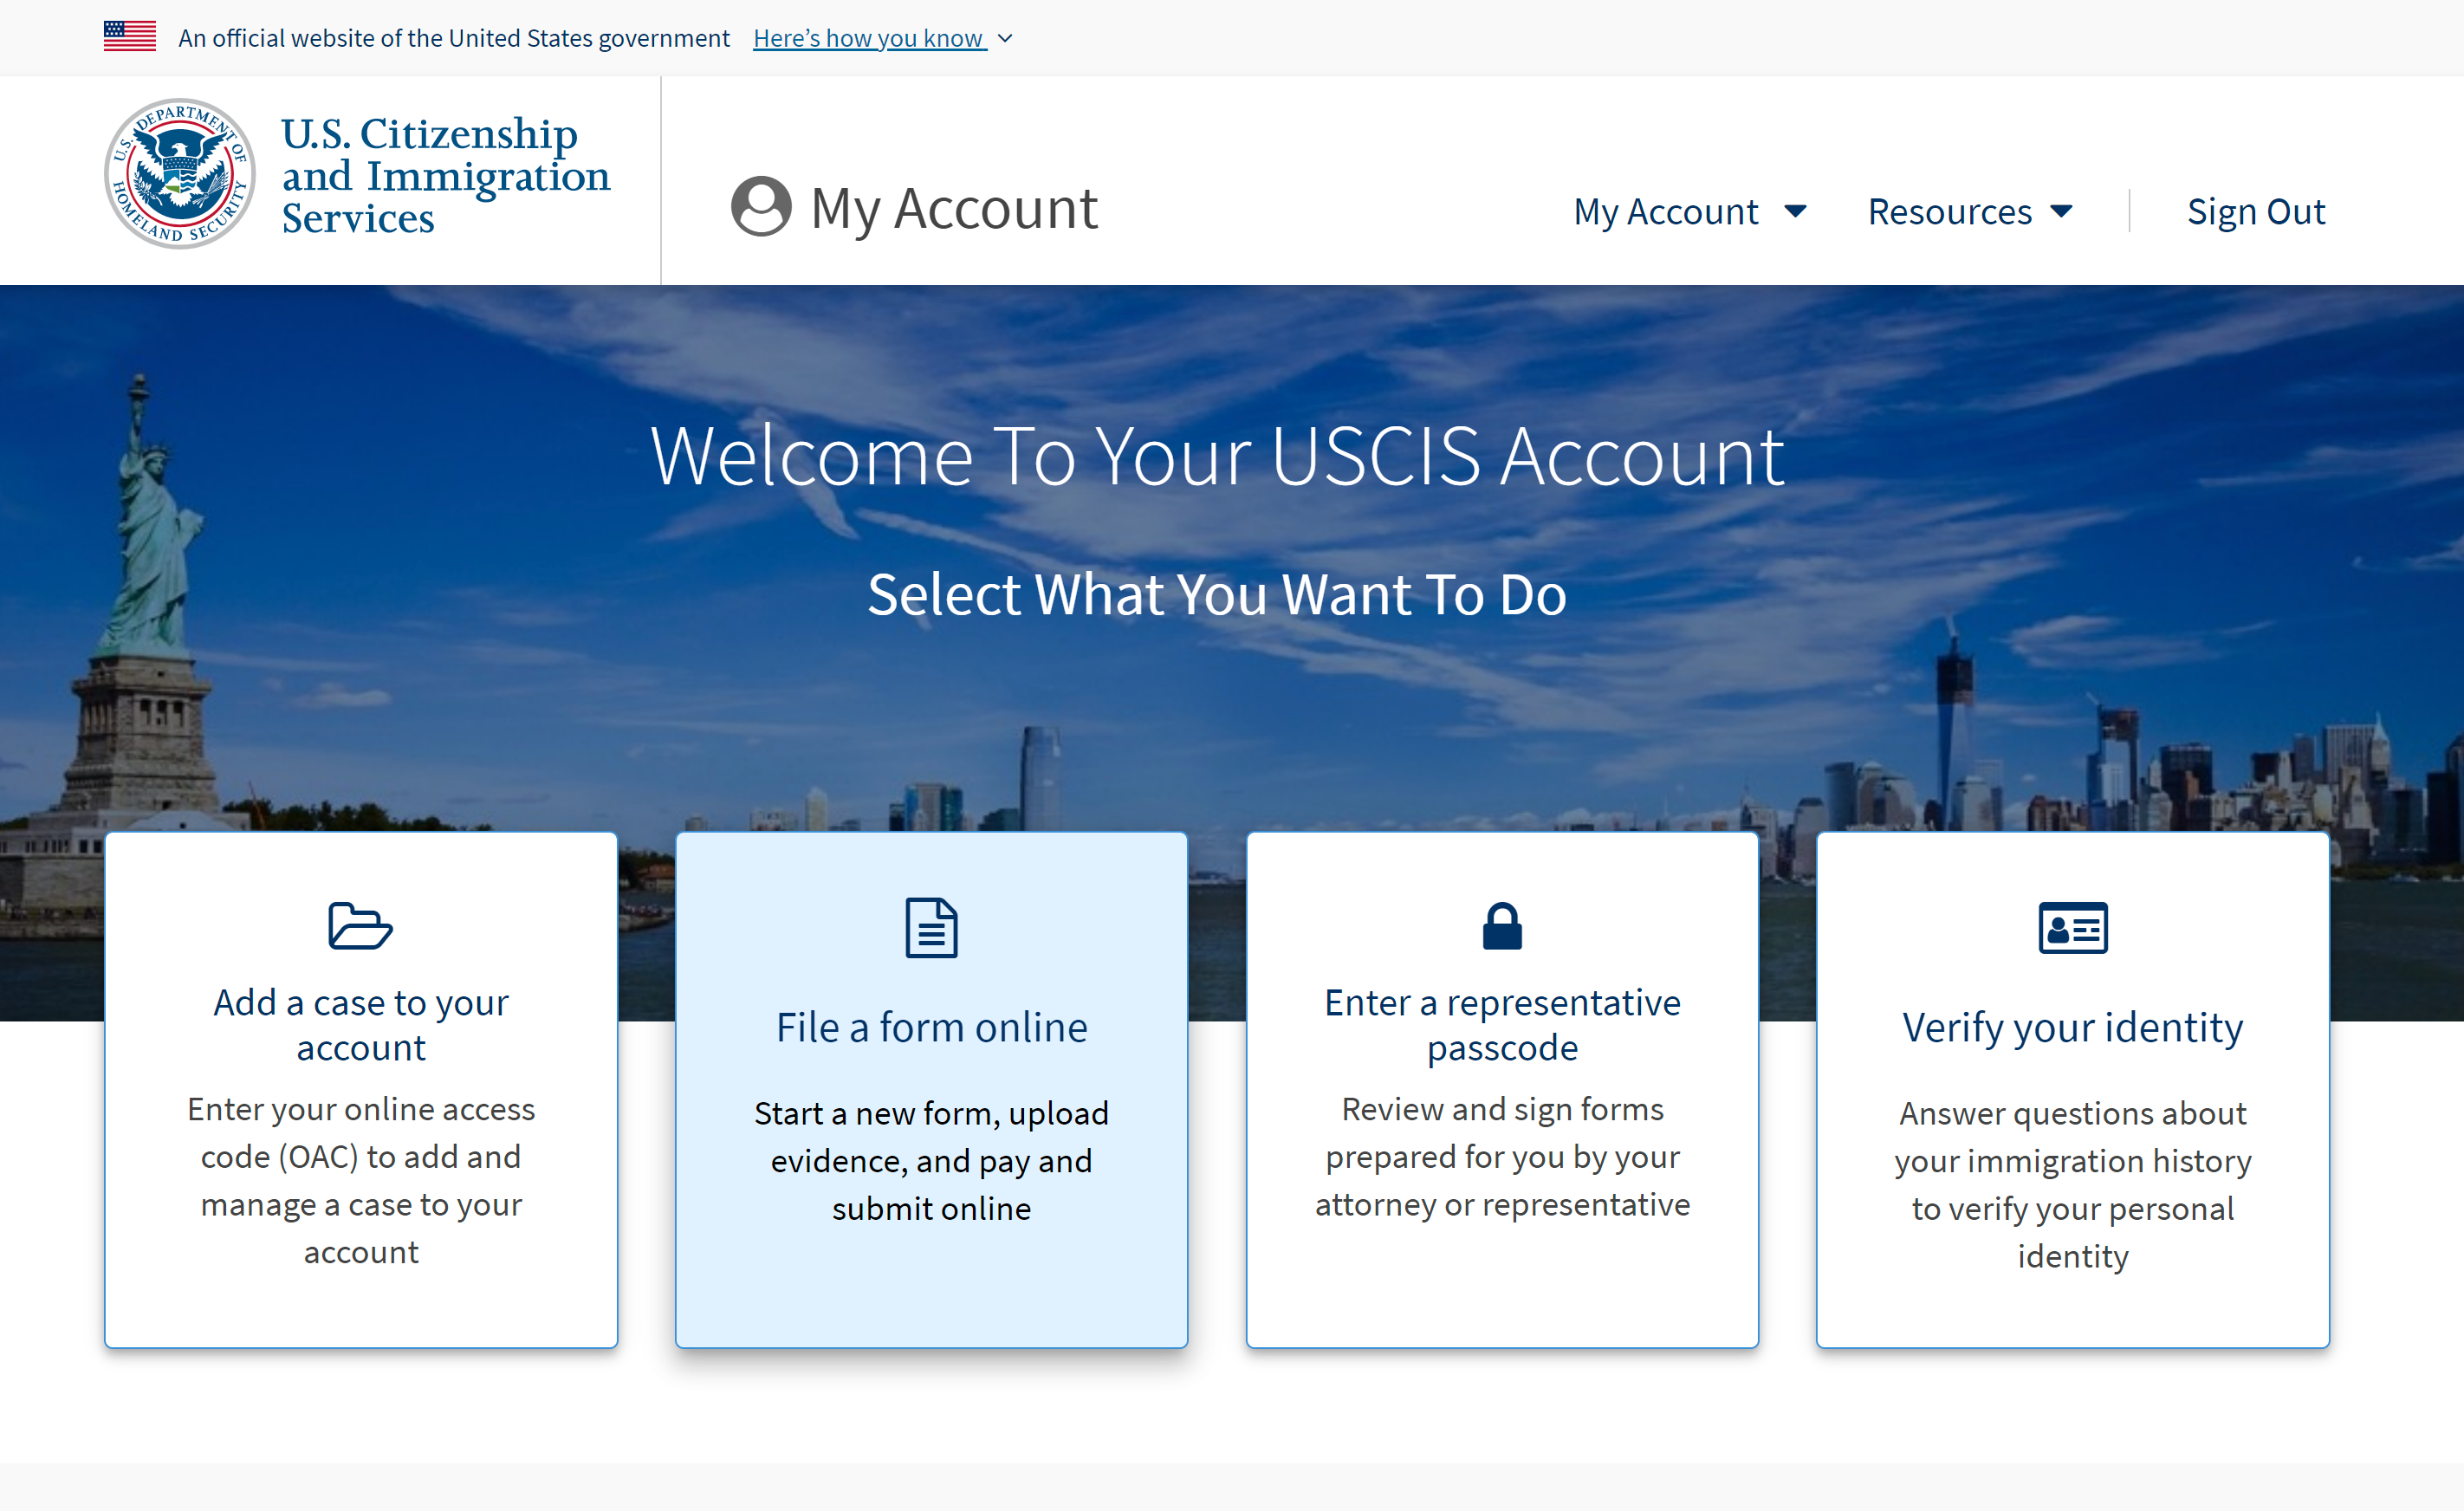Viewport: 2464px width, 1511px height.
Task: Click the U.S. Citizenship and Immigration Services wordmark
Action: coord(445,175)
